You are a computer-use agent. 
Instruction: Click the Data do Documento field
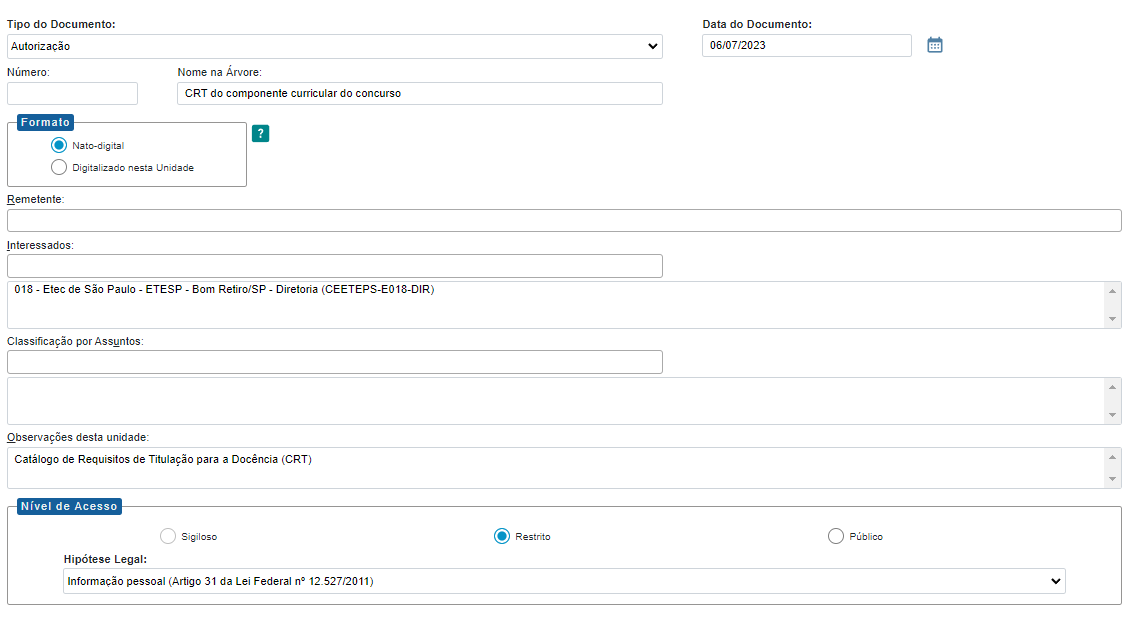806,46
